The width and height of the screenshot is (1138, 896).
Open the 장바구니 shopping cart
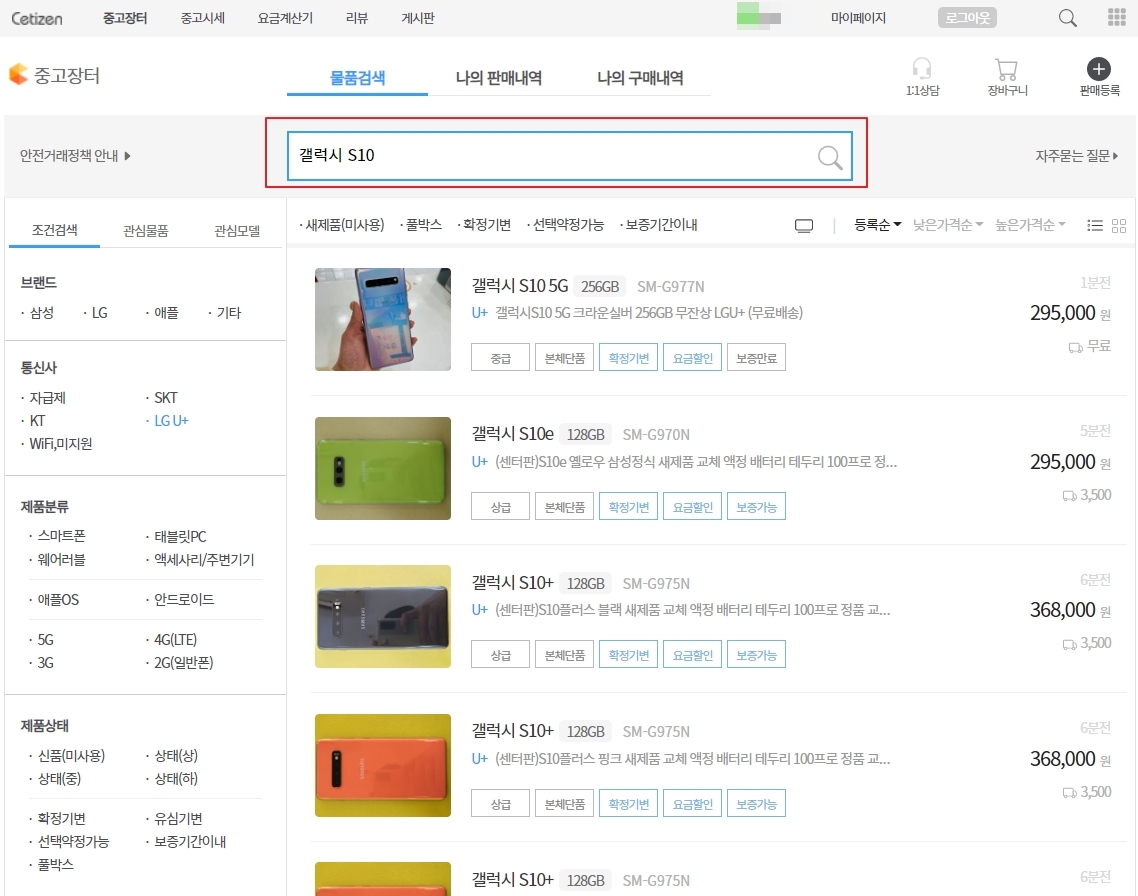tap(1007, 69)
